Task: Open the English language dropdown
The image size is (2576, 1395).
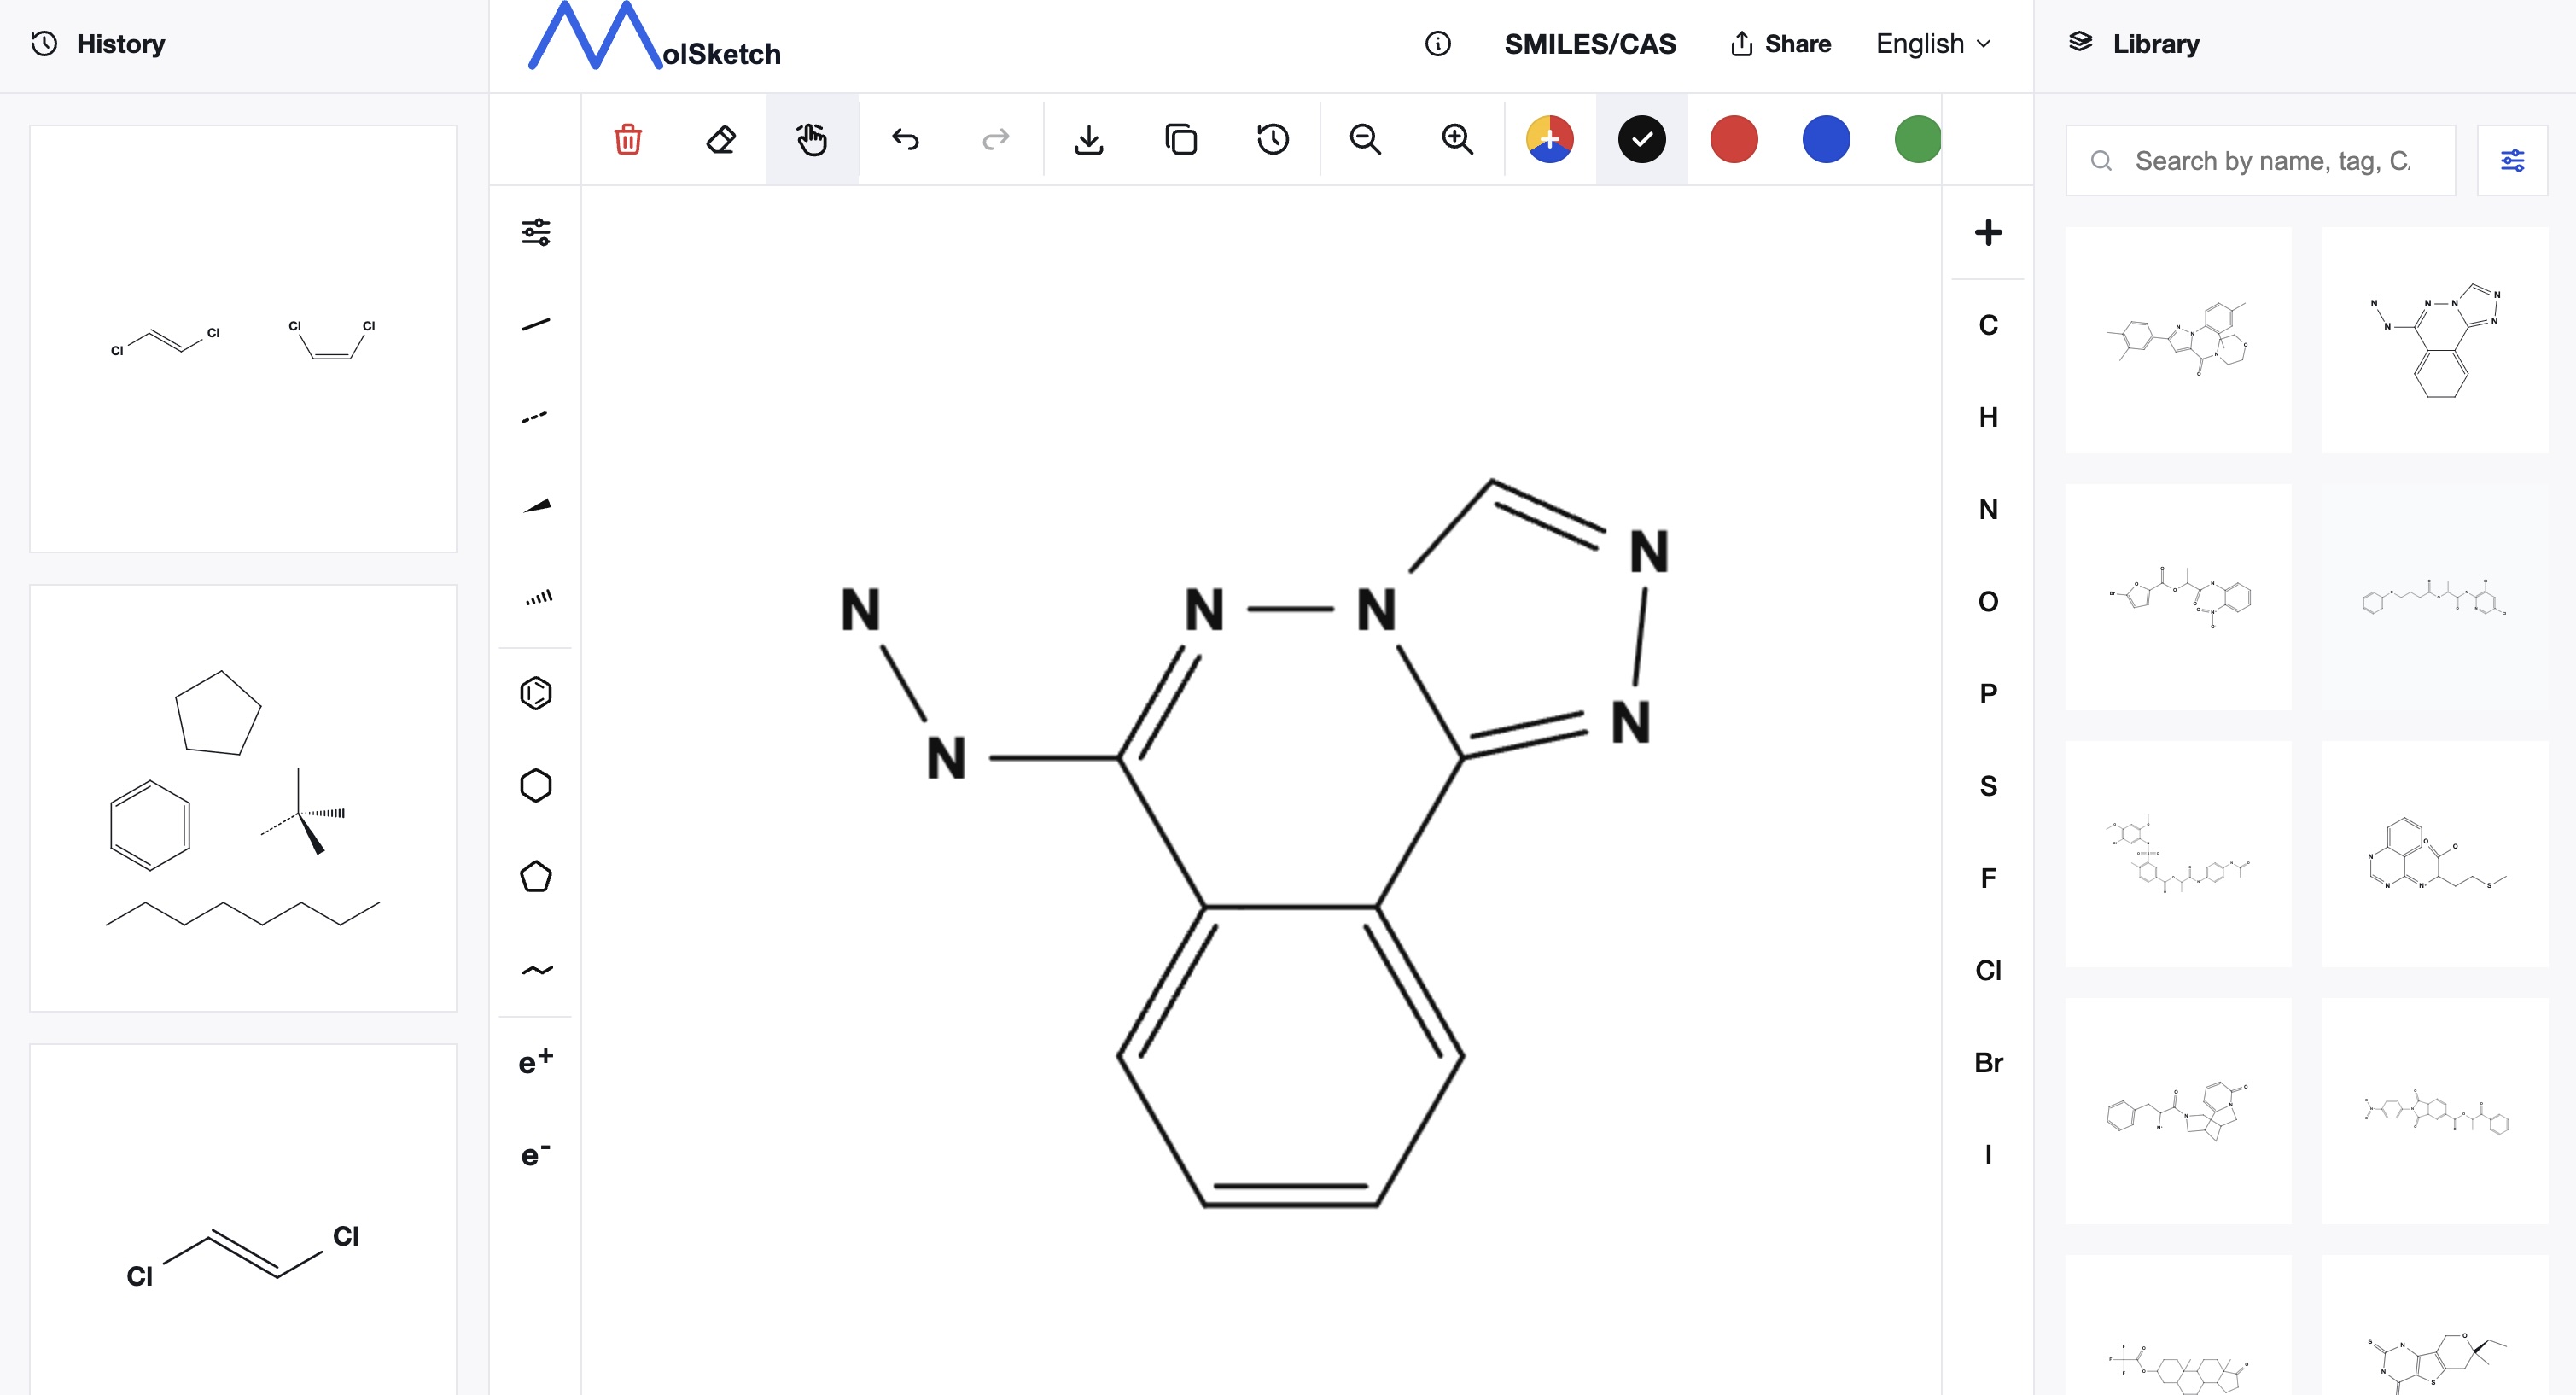Action: click(1933, 44)
